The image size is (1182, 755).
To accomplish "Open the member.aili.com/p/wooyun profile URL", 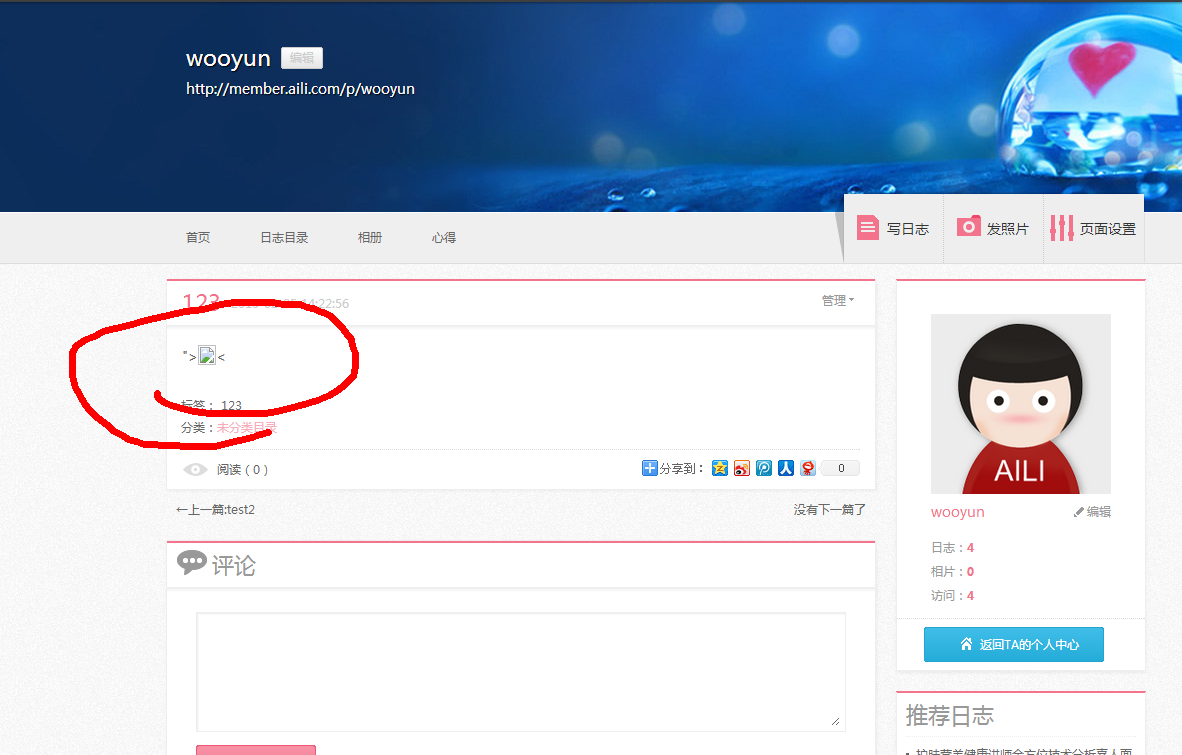I will point(300,89).
